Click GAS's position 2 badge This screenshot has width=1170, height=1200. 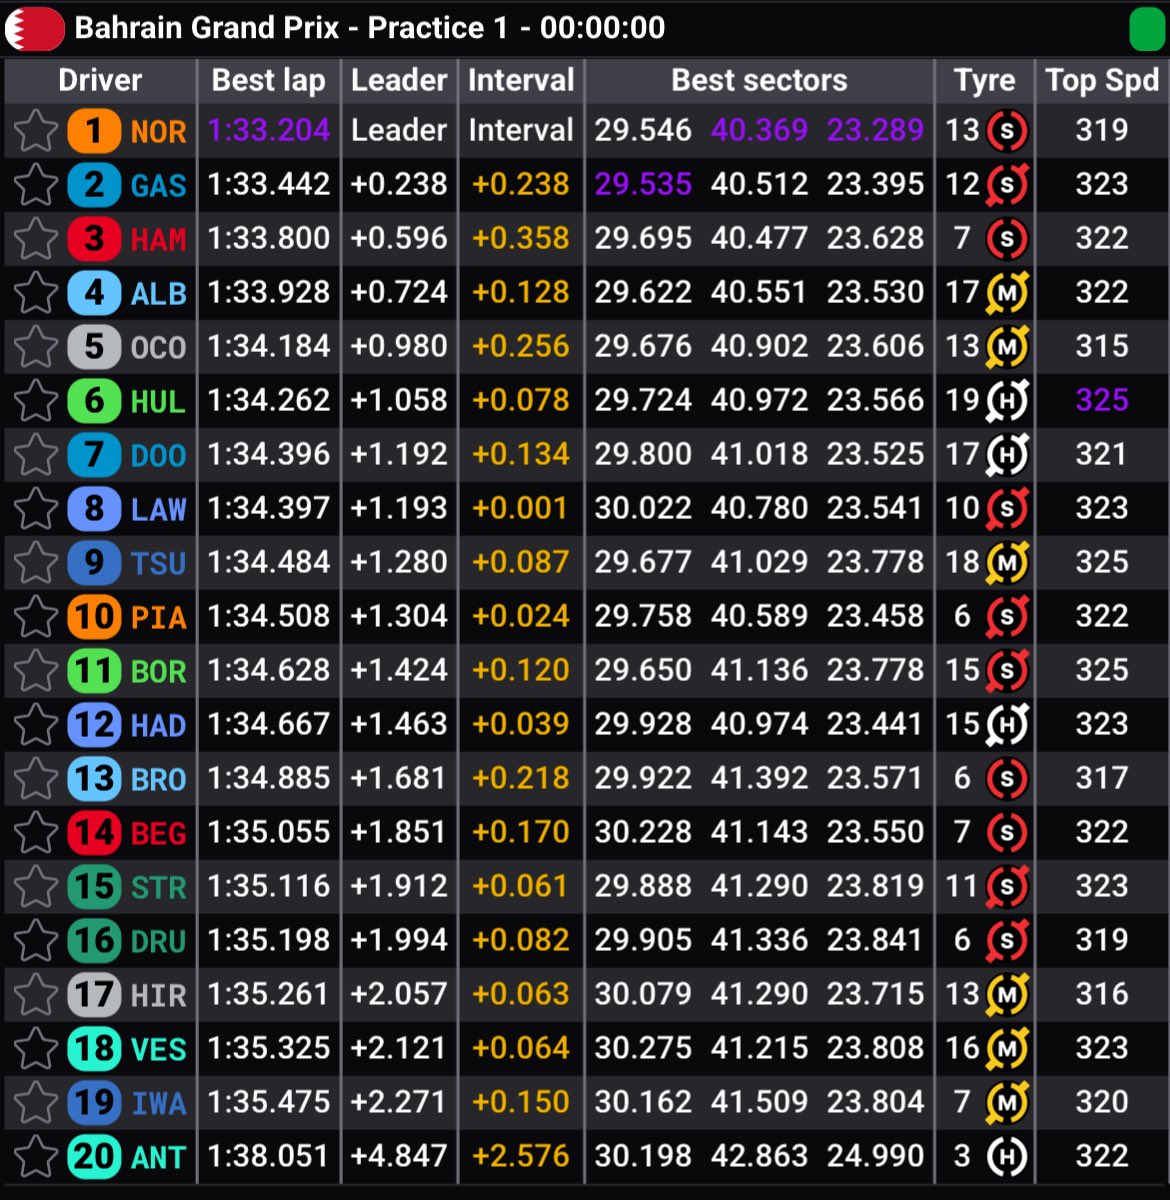point(94,185)
